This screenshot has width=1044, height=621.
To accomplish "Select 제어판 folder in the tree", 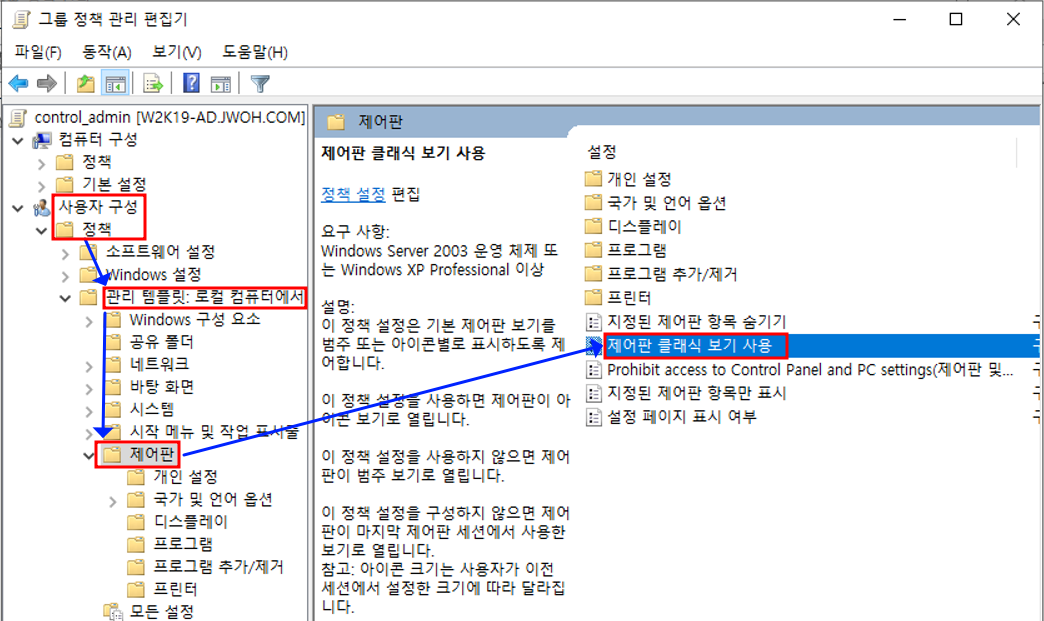I will 152,454.
